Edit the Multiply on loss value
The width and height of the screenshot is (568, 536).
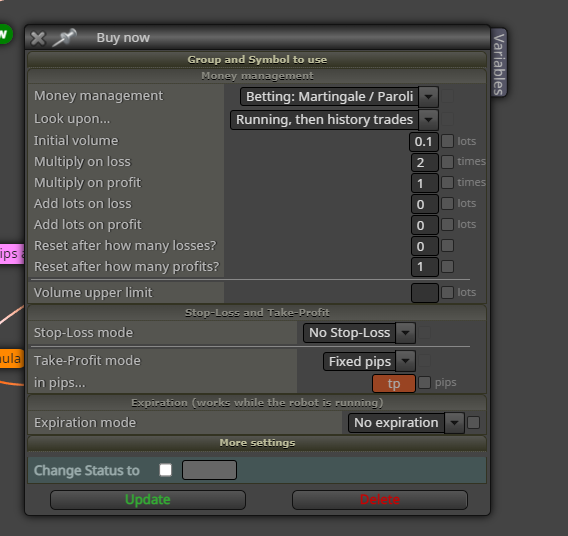(x=425, y=163)
